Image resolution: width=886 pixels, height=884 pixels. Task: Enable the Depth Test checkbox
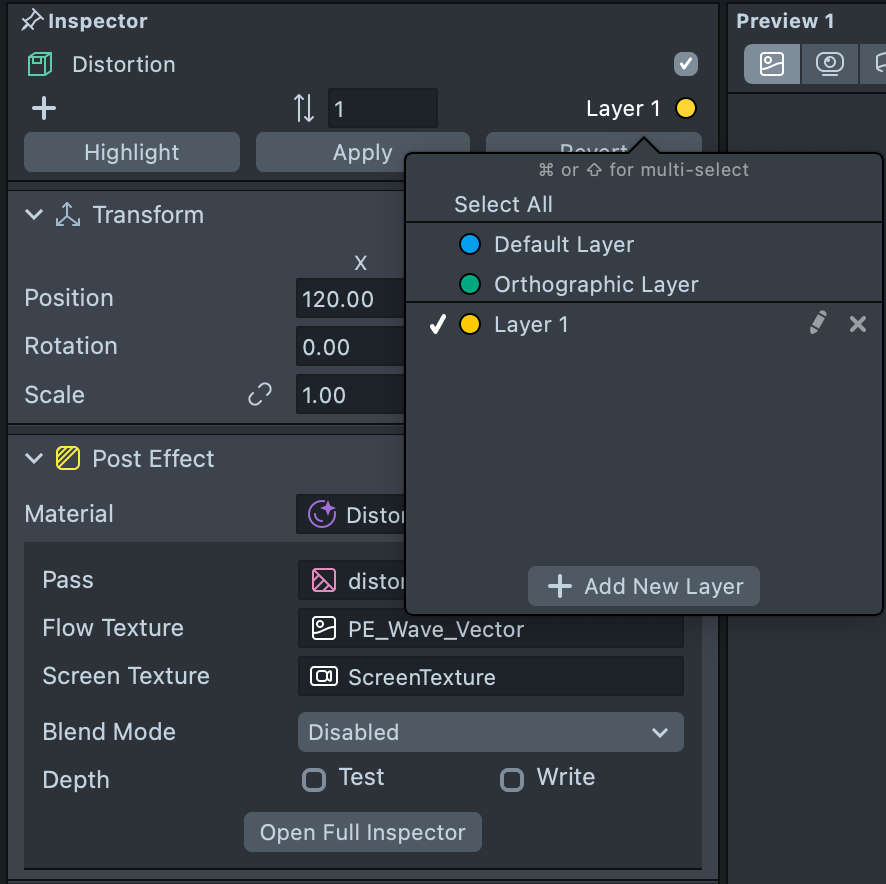point(314,779)
